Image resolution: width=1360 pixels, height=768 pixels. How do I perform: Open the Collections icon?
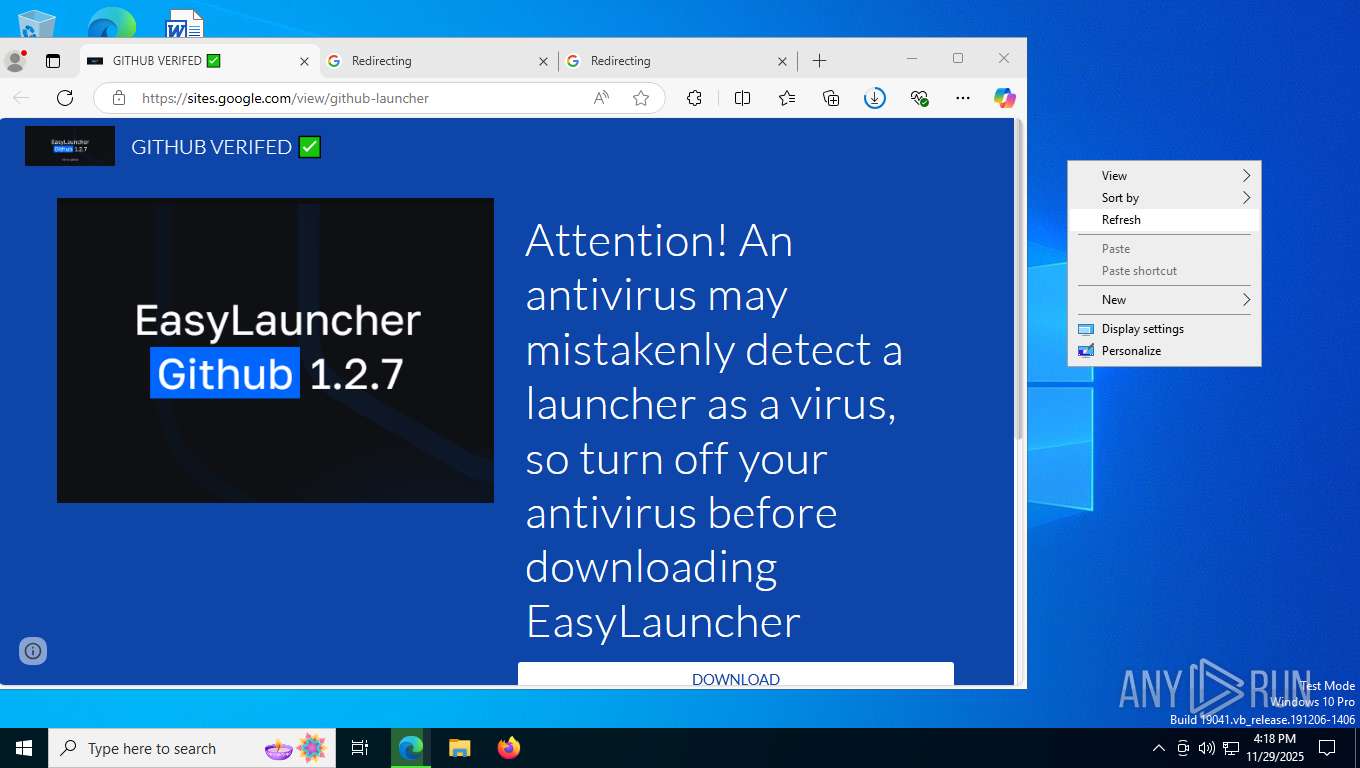point(831,98)
